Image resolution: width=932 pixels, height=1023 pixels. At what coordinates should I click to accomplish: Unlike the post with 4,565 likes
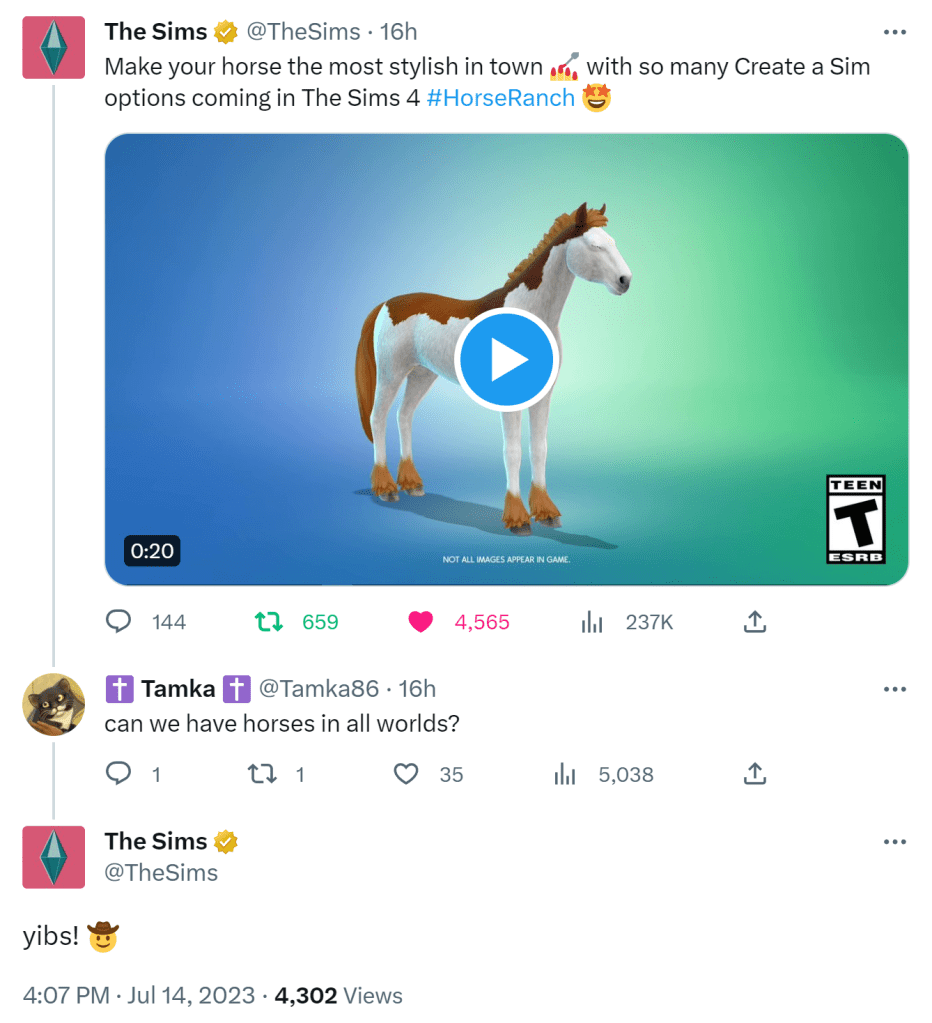[420, 622]
